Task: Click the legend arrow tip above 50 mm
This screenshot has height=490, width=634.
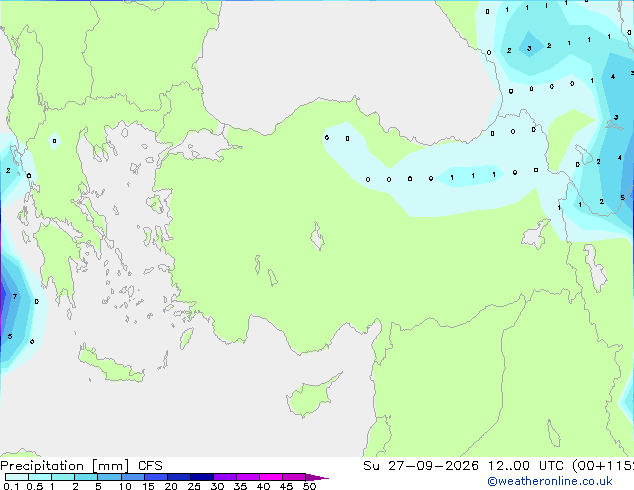Action: 317,478
